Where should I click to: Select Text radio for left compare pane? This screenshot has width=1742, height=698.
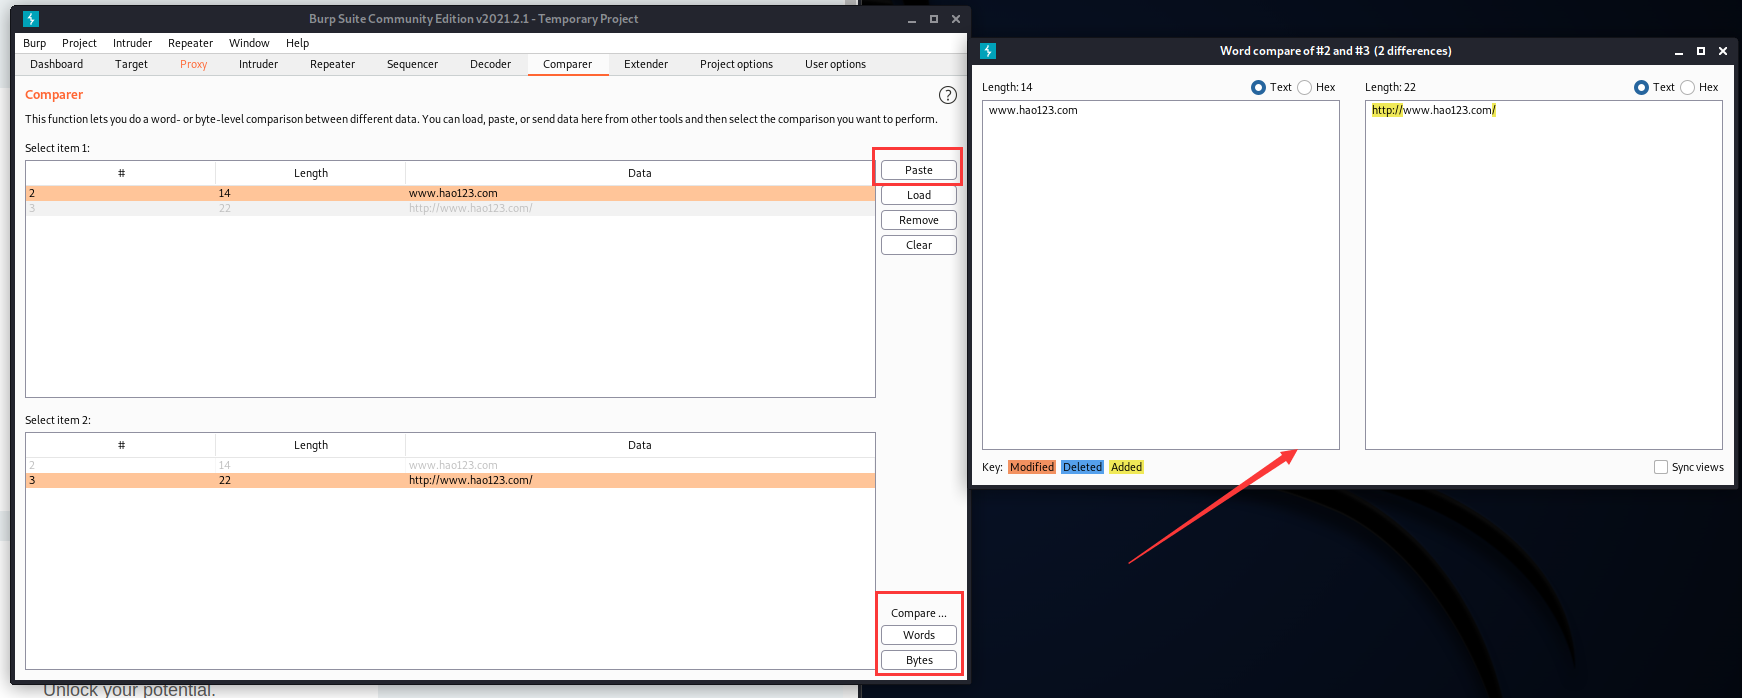1258,87
